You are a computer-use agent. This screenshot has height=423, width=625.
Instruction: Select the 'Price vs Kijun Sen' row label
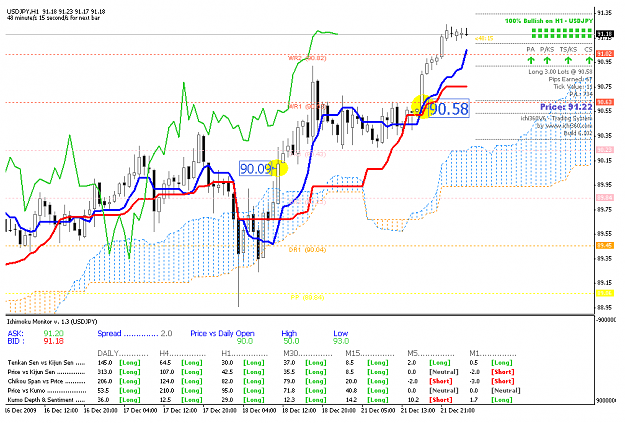tap(46, 372)
